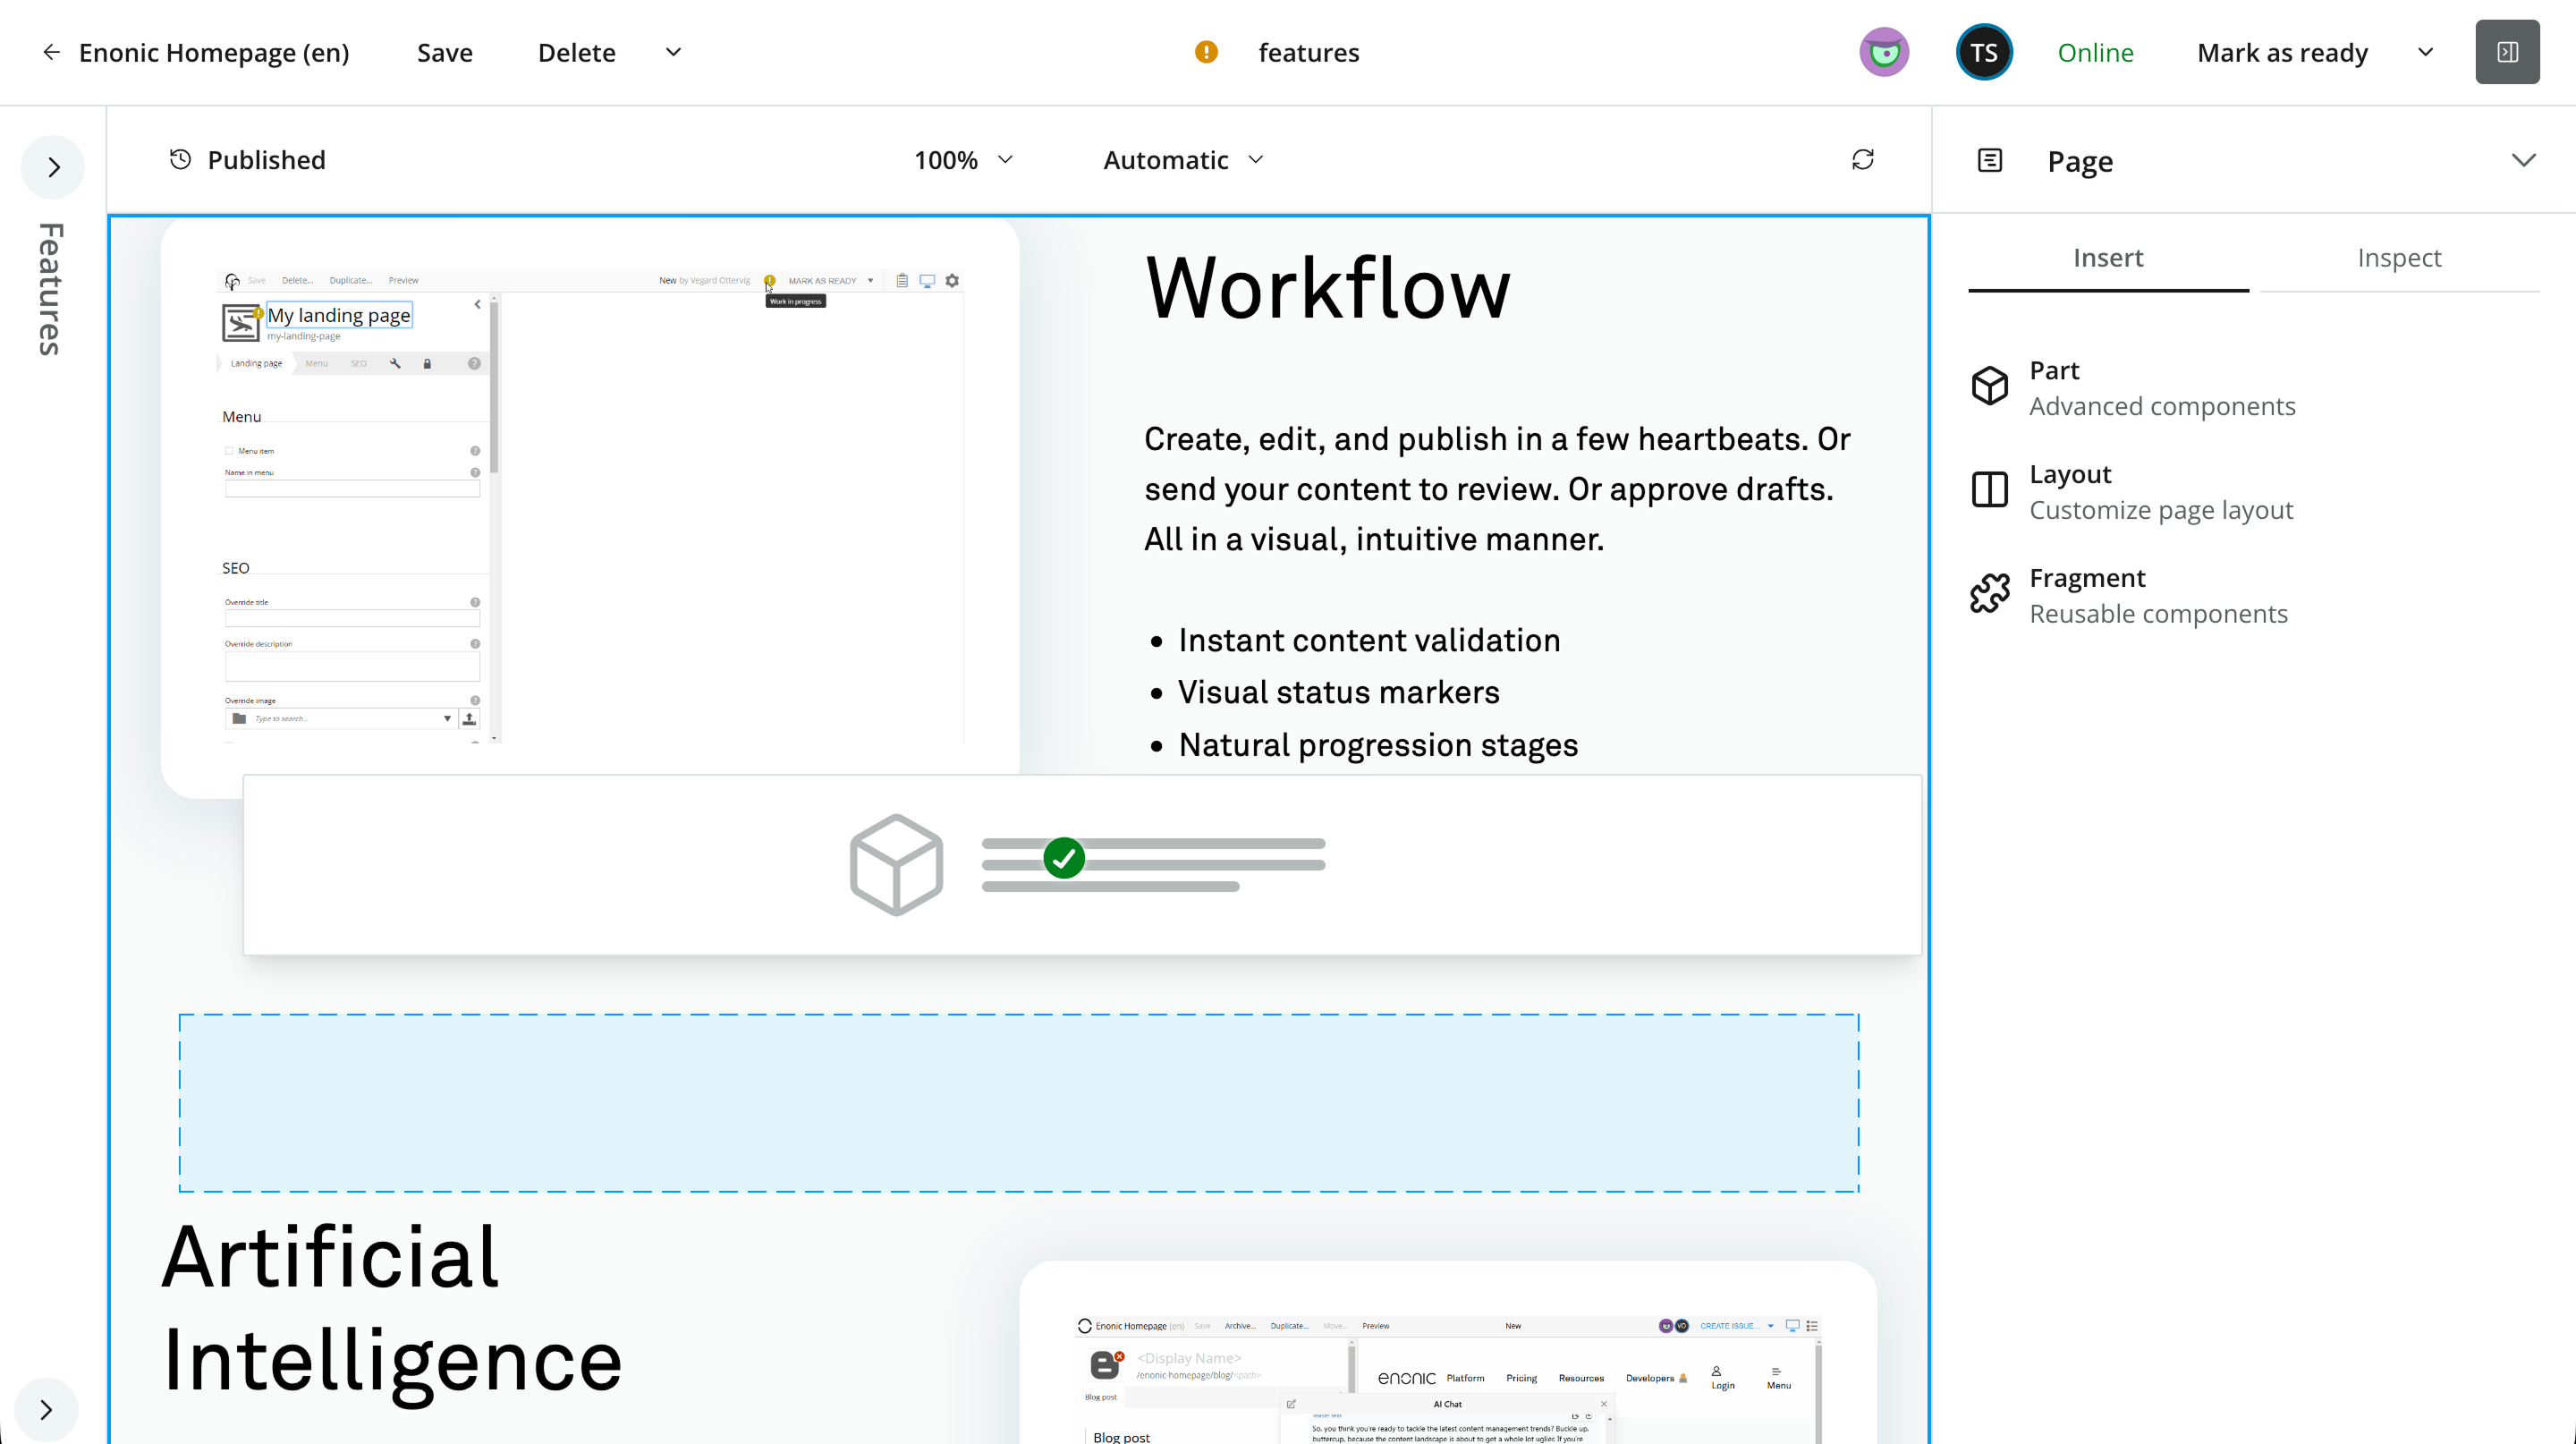
Task: Click the orange work-in-progress status icon
Action: coord(1206,52)
